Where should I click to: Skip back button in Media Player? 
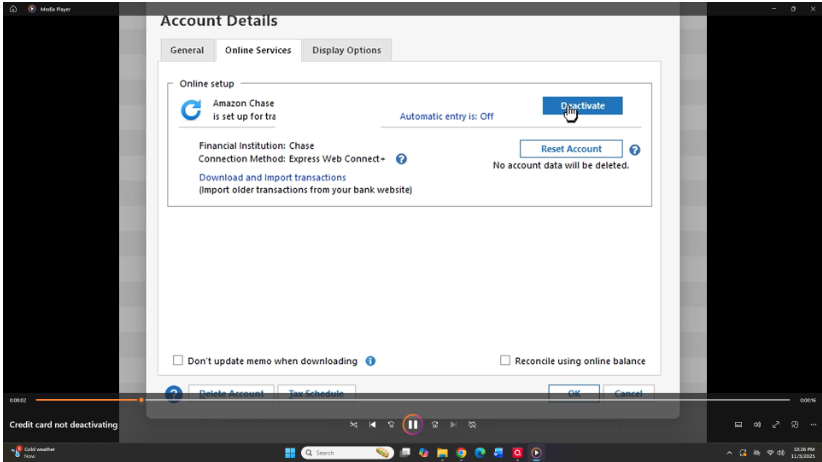(x=391, y=425)
